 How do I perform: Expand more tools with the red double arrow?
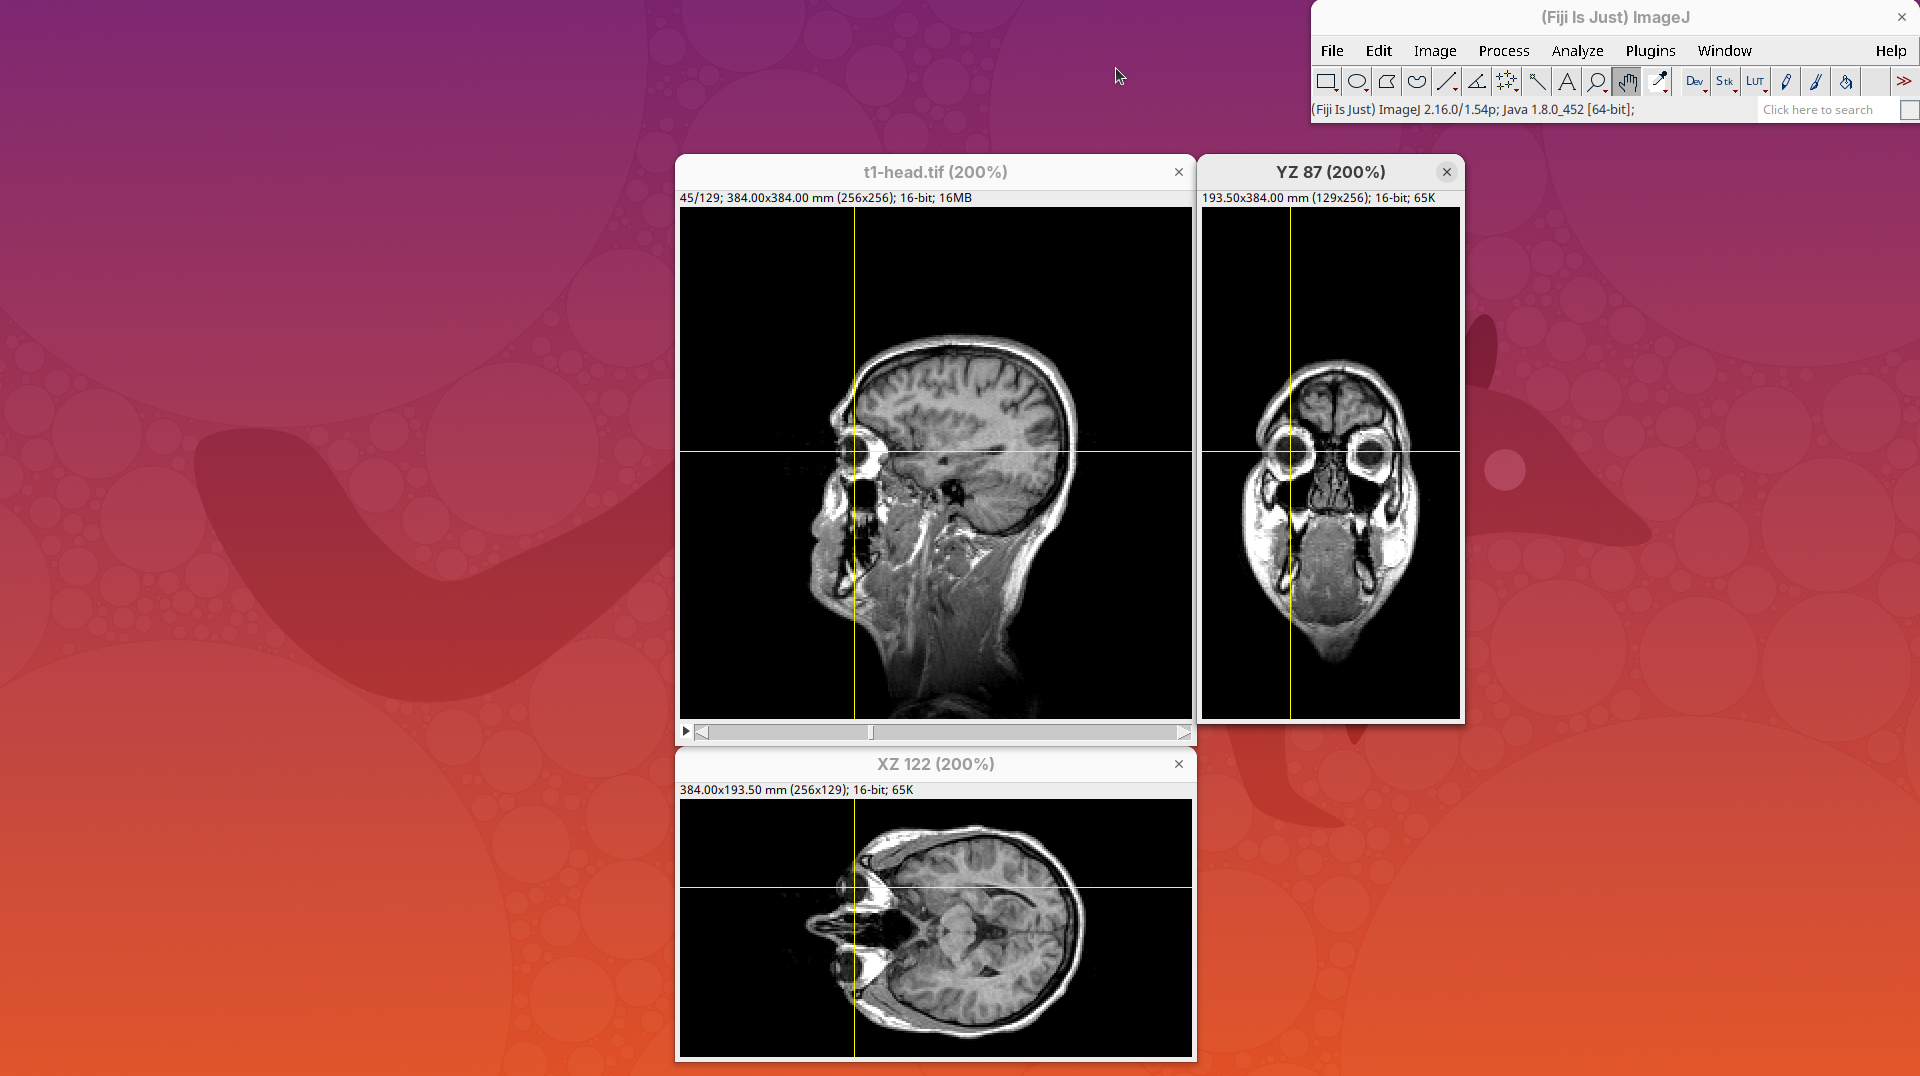coord(1904,82)
